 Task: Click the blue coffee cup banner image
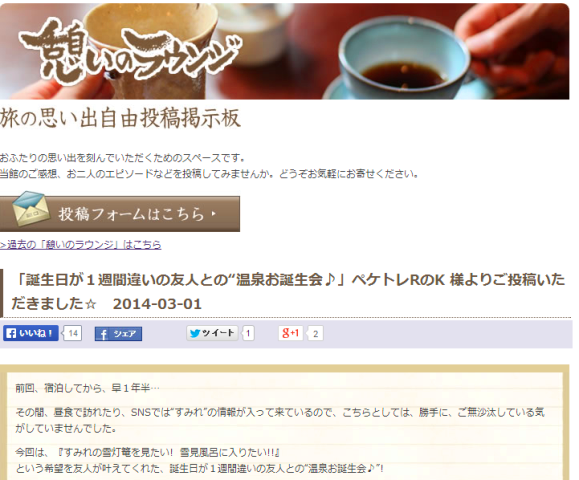pos(402,63)
